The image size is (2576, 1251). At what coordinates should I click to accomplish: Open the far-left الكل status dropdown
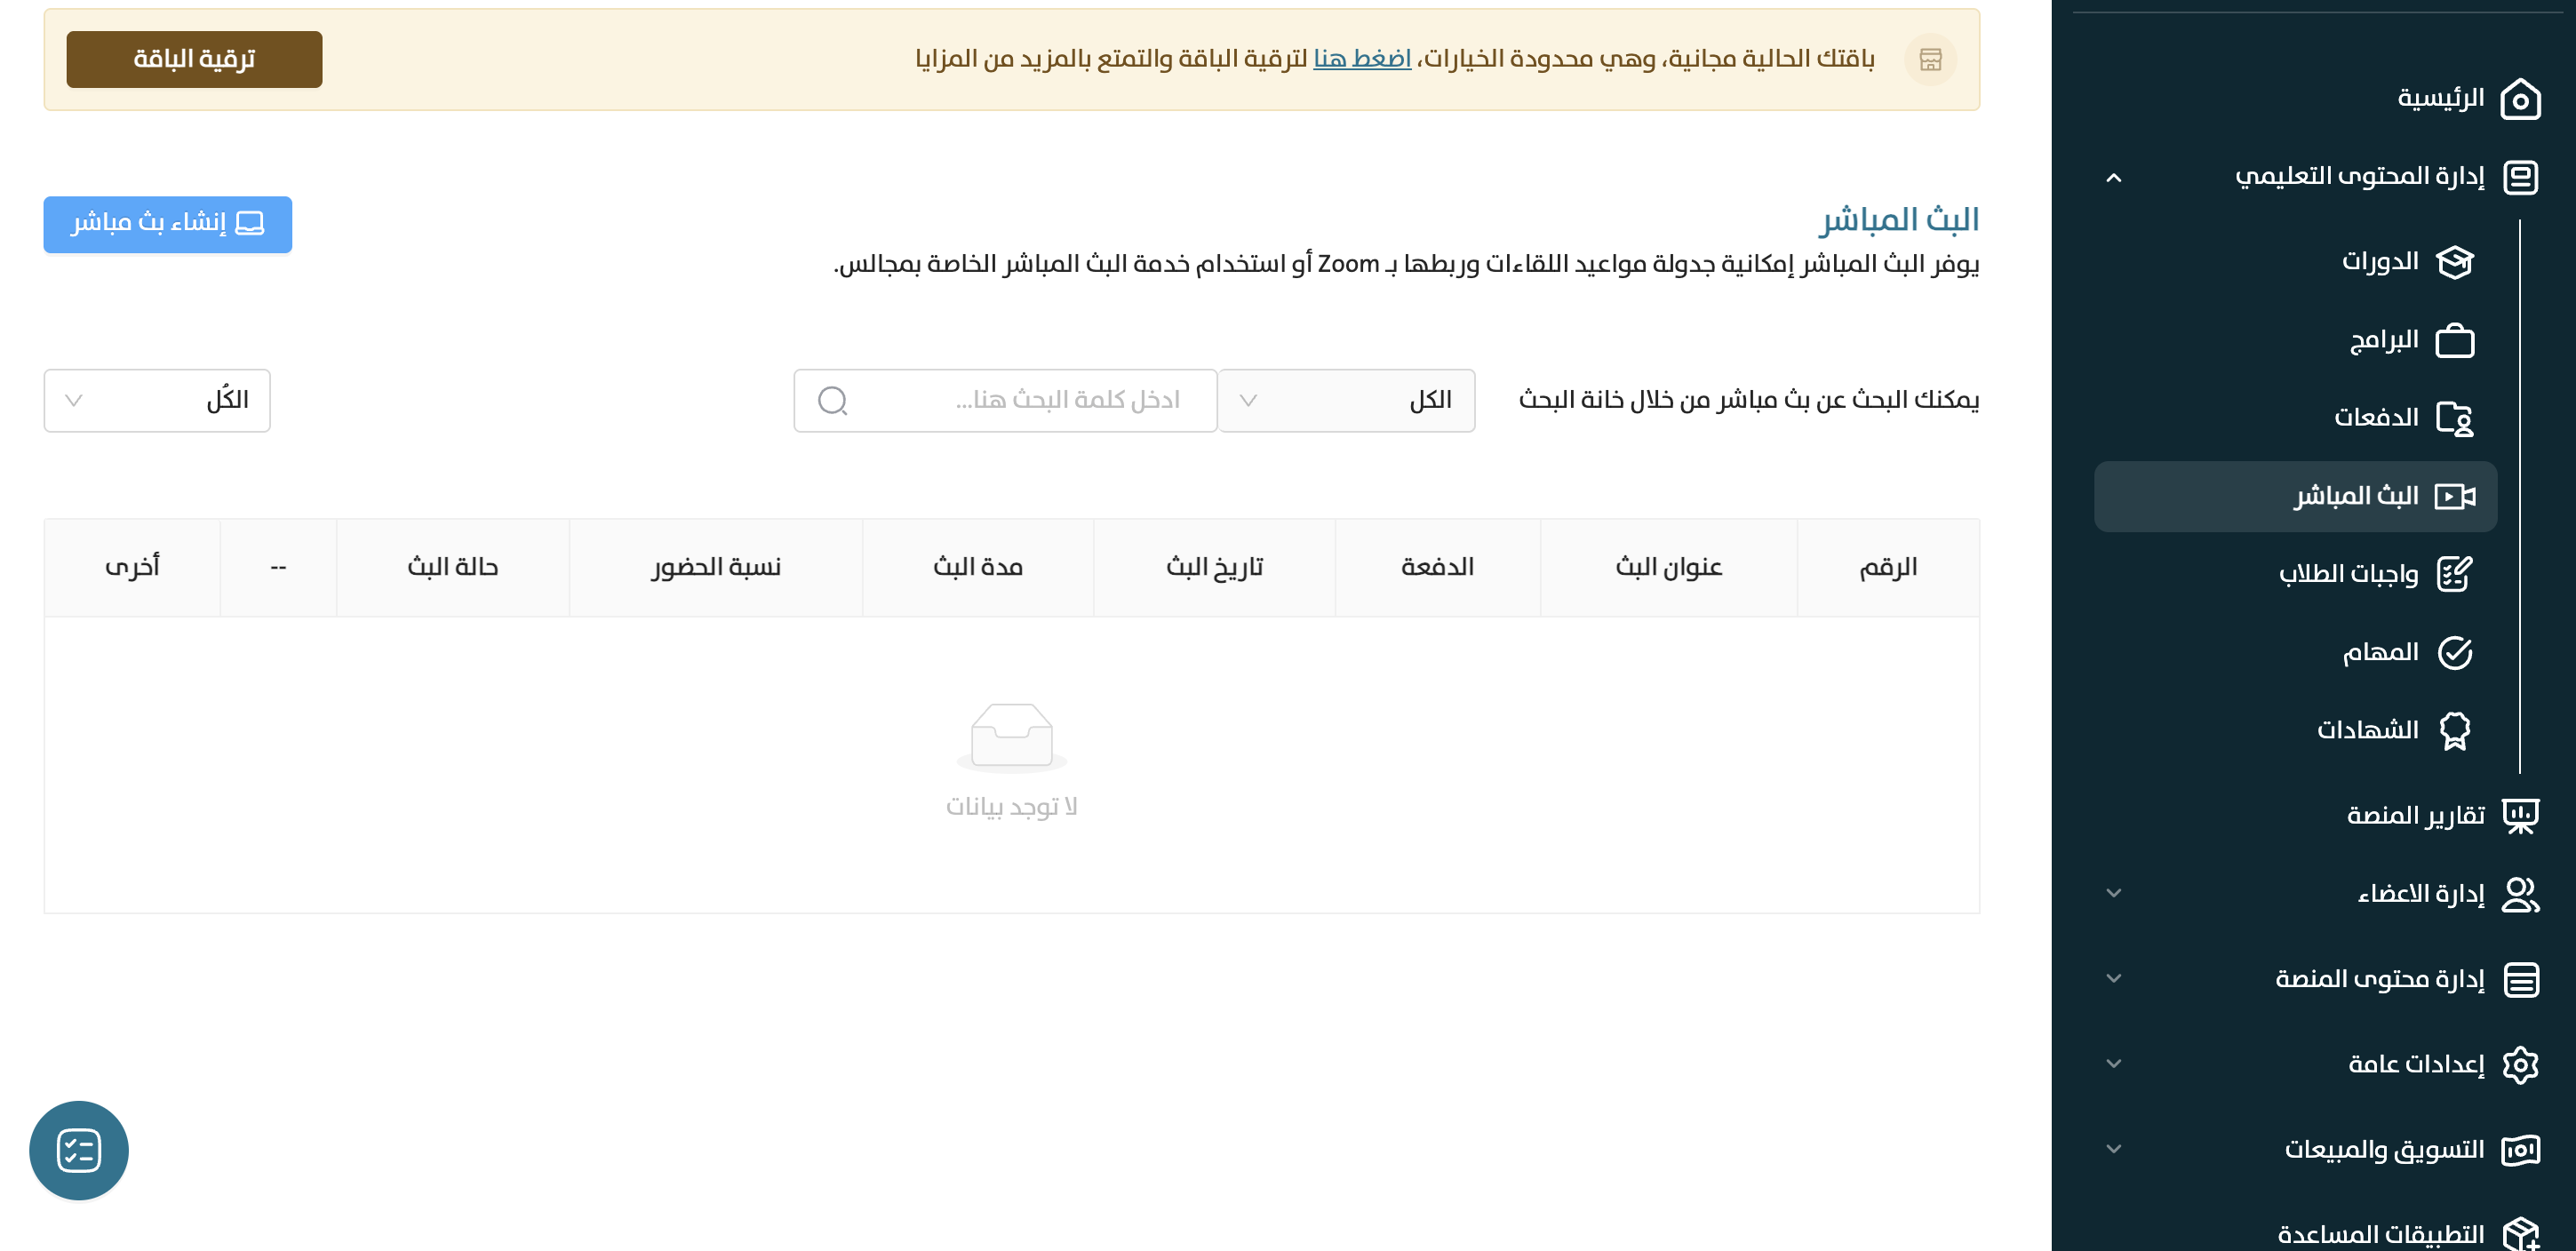[x=157, y=401]
